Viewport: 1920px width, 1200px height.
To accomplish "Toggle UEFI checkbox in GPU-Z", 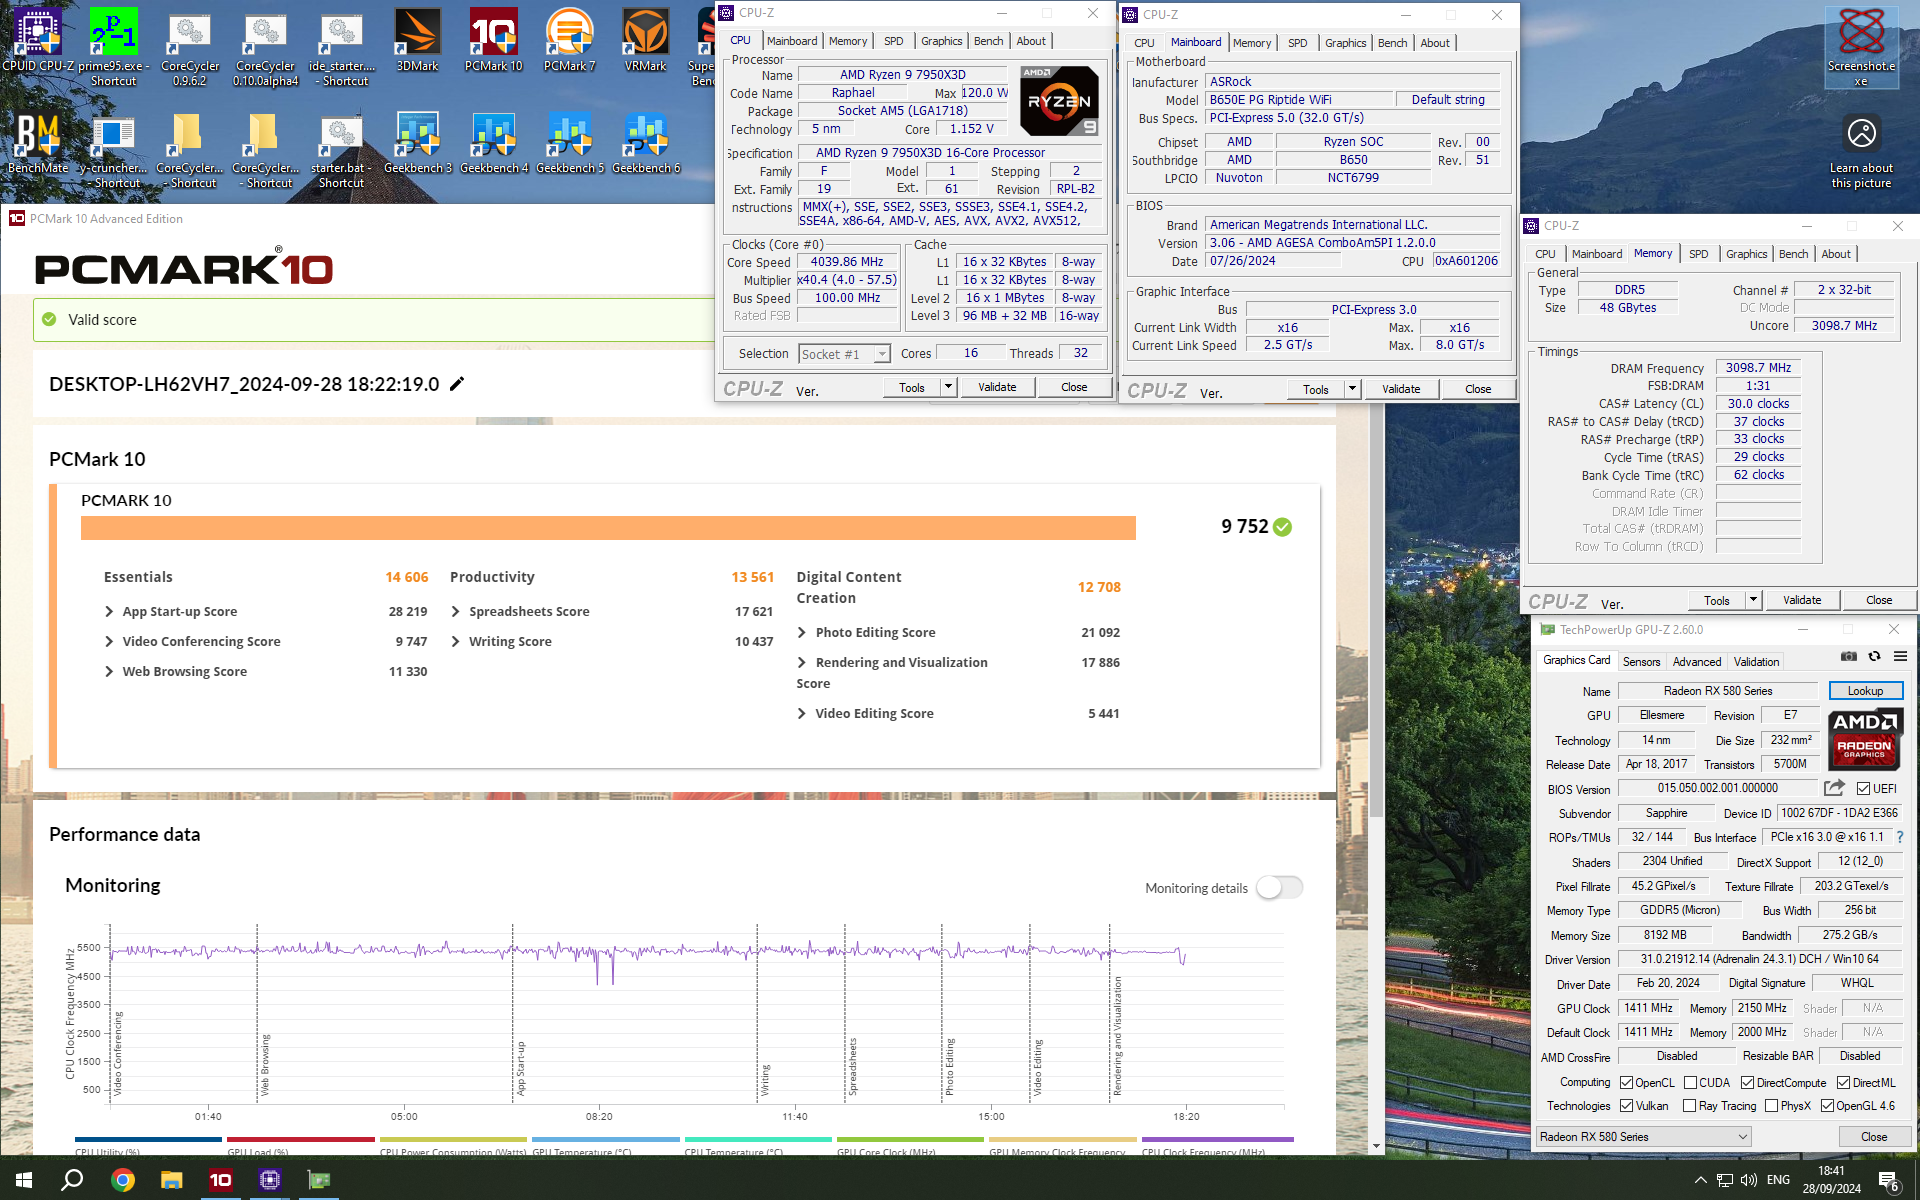I will 1864,789.
